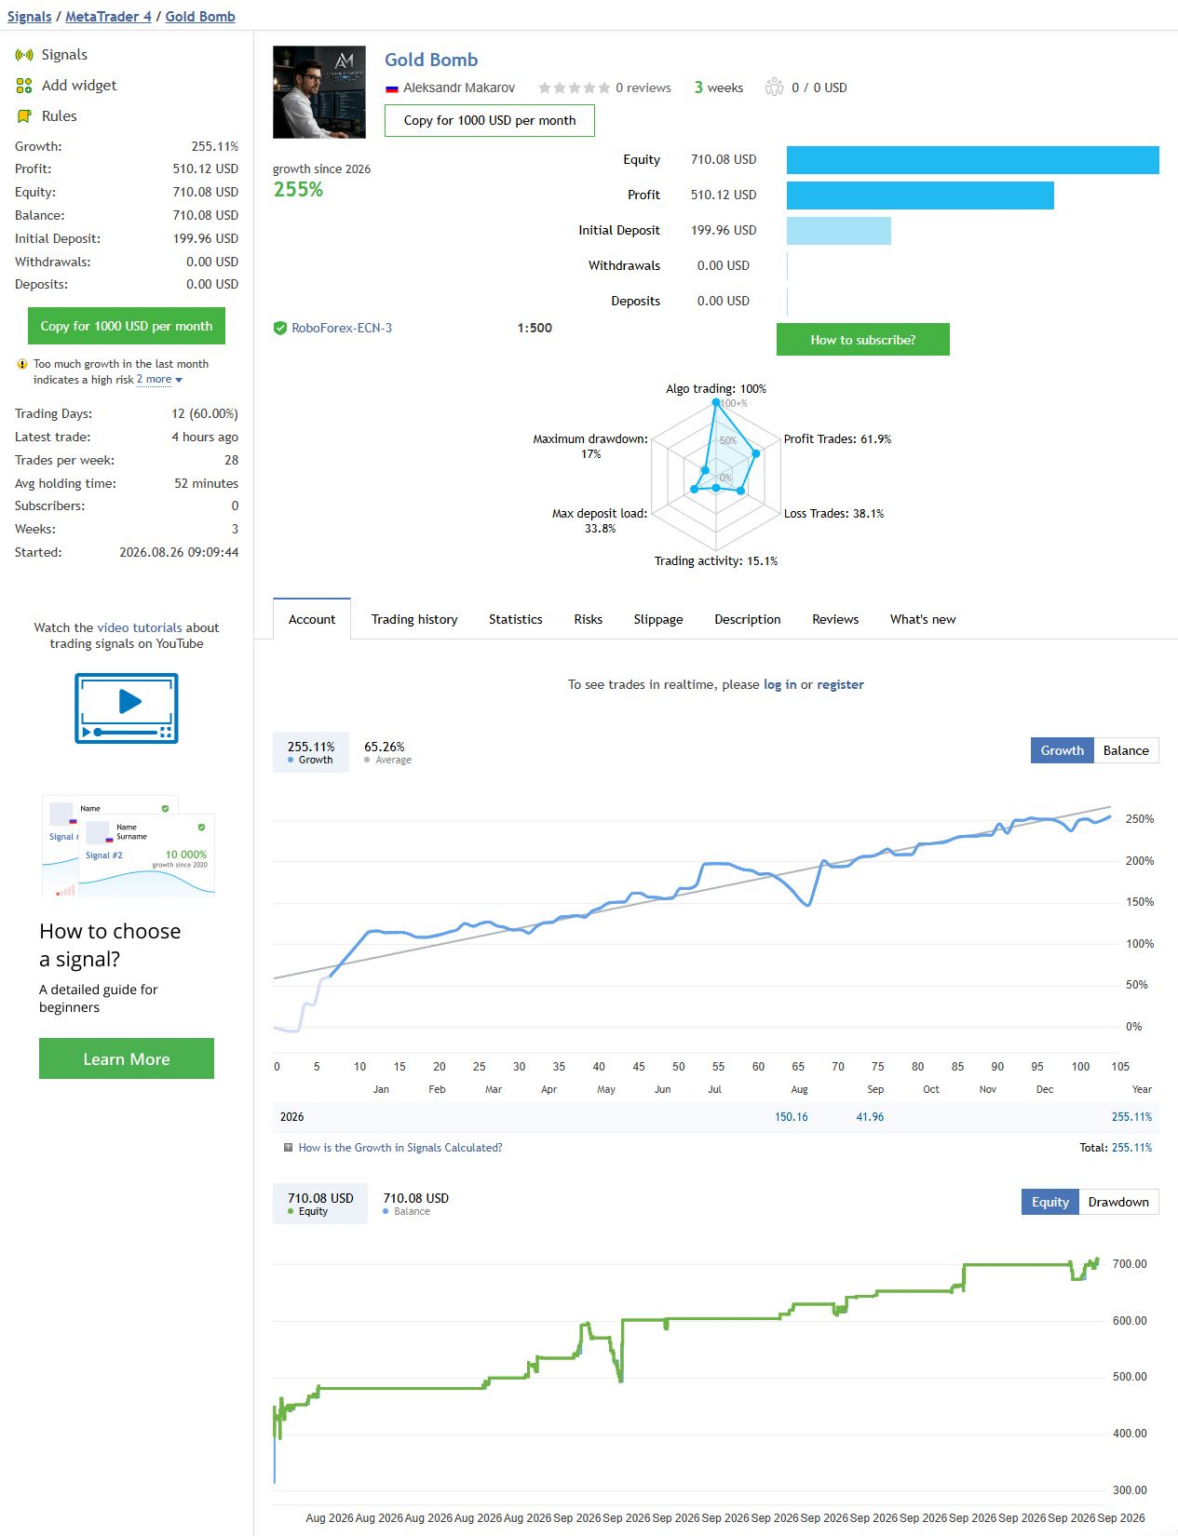Open the Trading history tab
The height and width of the screenshot is (1536, 1178).
click(x=414, y=620)
